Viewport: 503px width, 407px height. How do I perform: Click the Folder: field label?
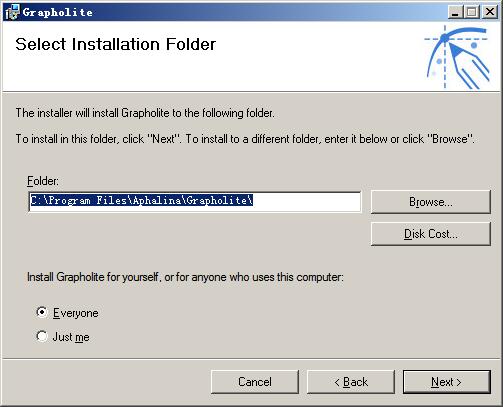(43, 181)
